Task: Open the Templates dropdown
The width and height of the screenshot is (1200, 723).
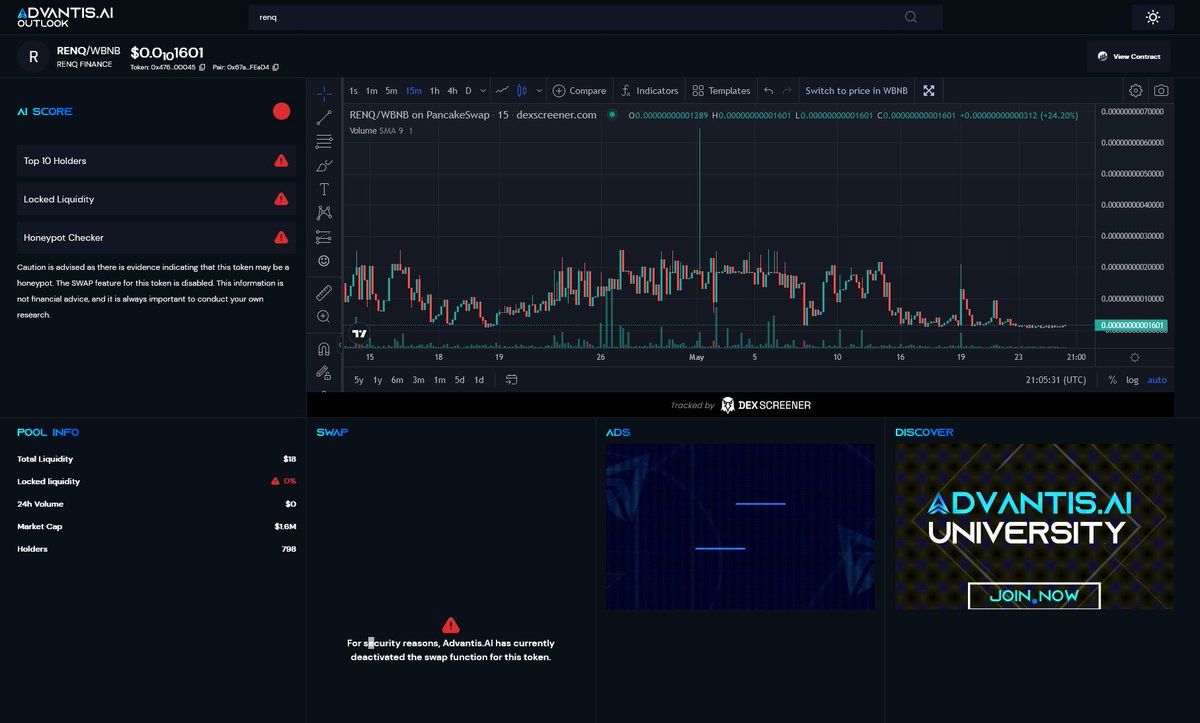Action: tap(721, 90)
